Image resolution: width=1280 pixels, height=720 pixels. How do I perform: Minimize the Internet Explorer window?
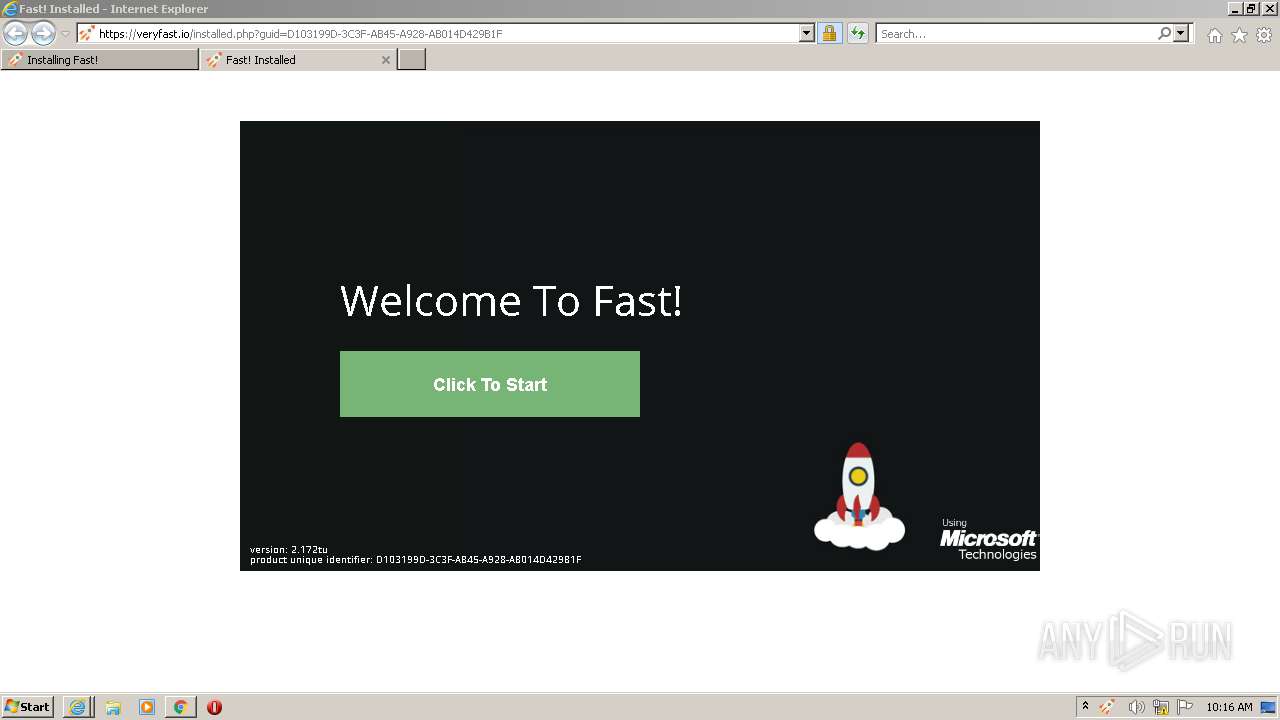pyautogui.click(x=1235, y=9)
